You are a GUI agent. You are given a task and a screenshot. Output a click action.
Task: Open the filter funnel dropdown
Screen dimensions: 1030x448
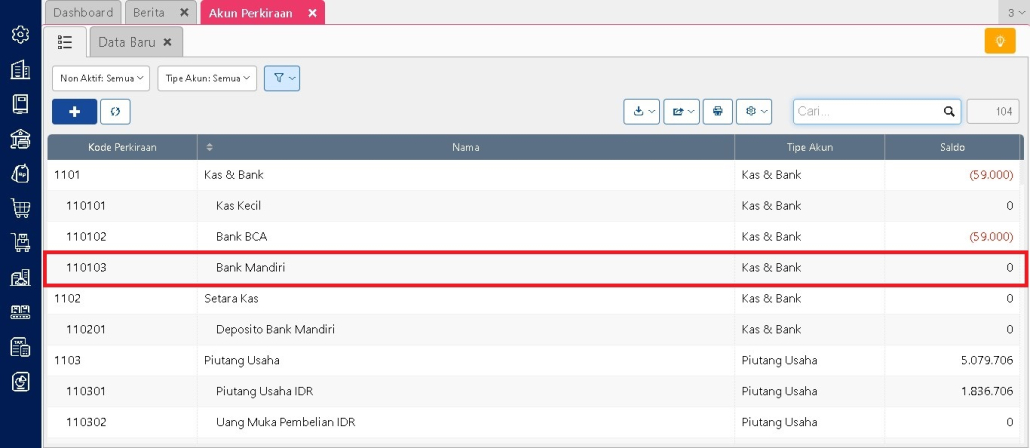(282, 78)
